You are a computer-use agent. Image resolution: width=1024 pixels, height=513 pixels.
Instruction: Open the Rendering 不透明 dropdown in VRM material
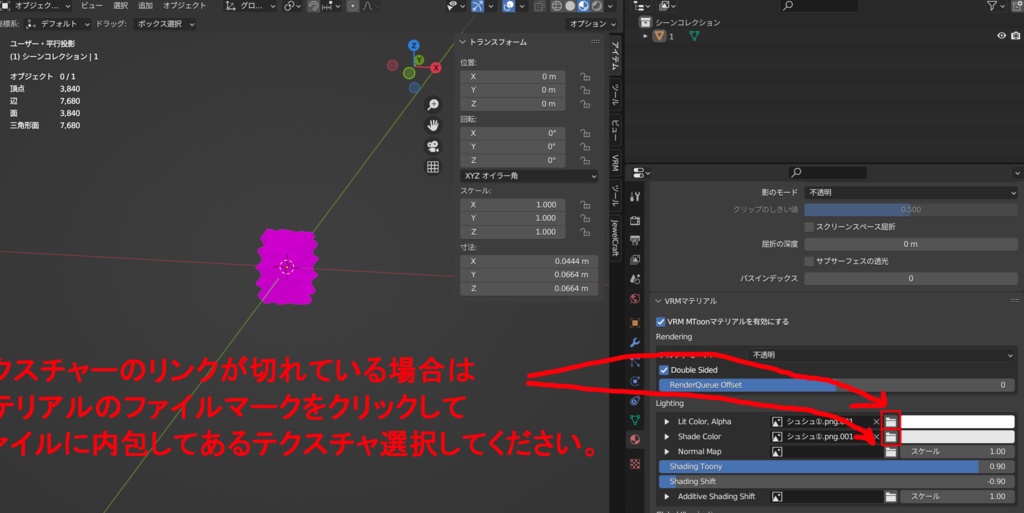click(x=881, y=355)
